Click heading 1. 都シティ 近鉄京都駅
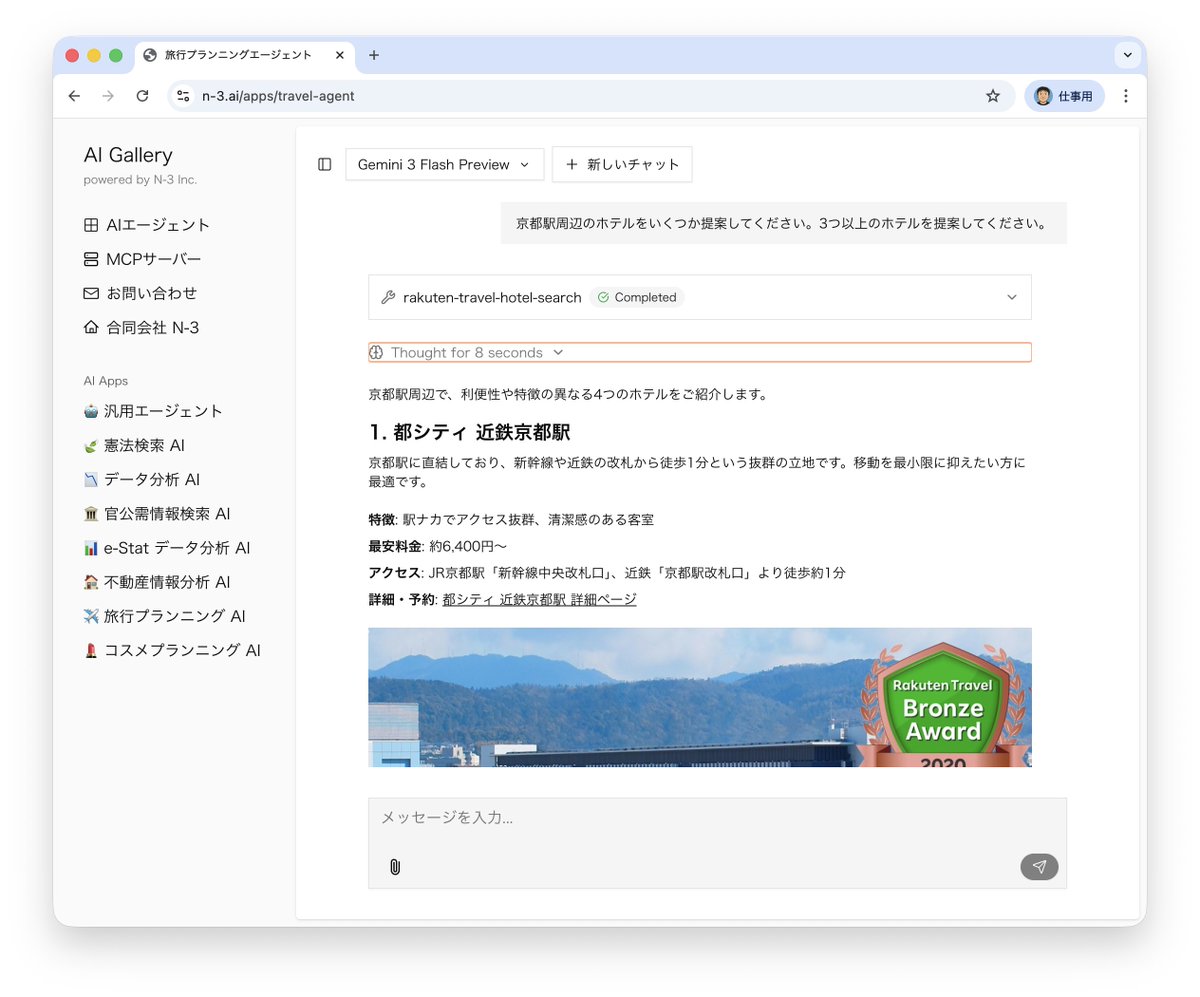This screenshot has height=997, width=1200. point(469,432)
